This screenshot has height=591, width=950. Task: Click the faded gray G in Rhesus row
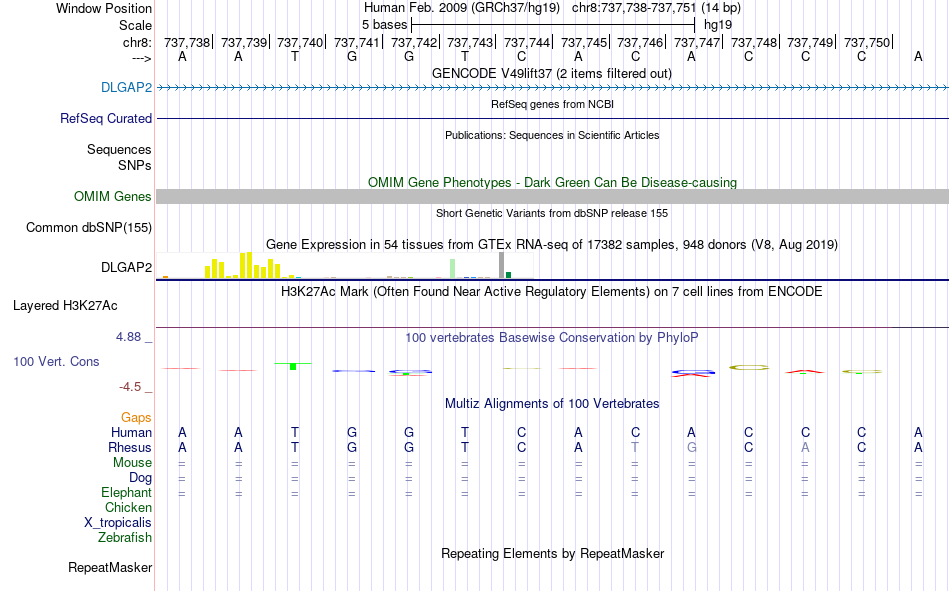click(691, 447)
